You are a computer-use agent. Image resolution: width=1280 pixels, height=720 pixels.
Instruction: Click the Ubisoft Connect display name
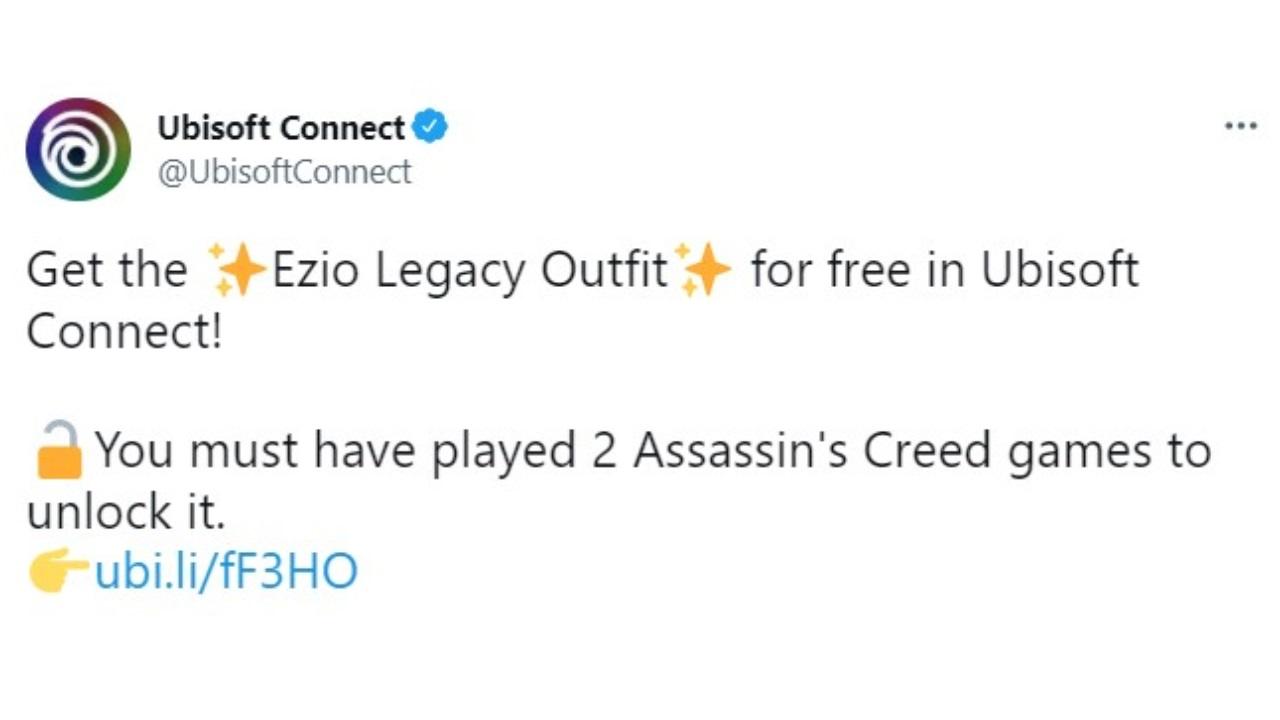pyautogui.click(x=281, y=128)
